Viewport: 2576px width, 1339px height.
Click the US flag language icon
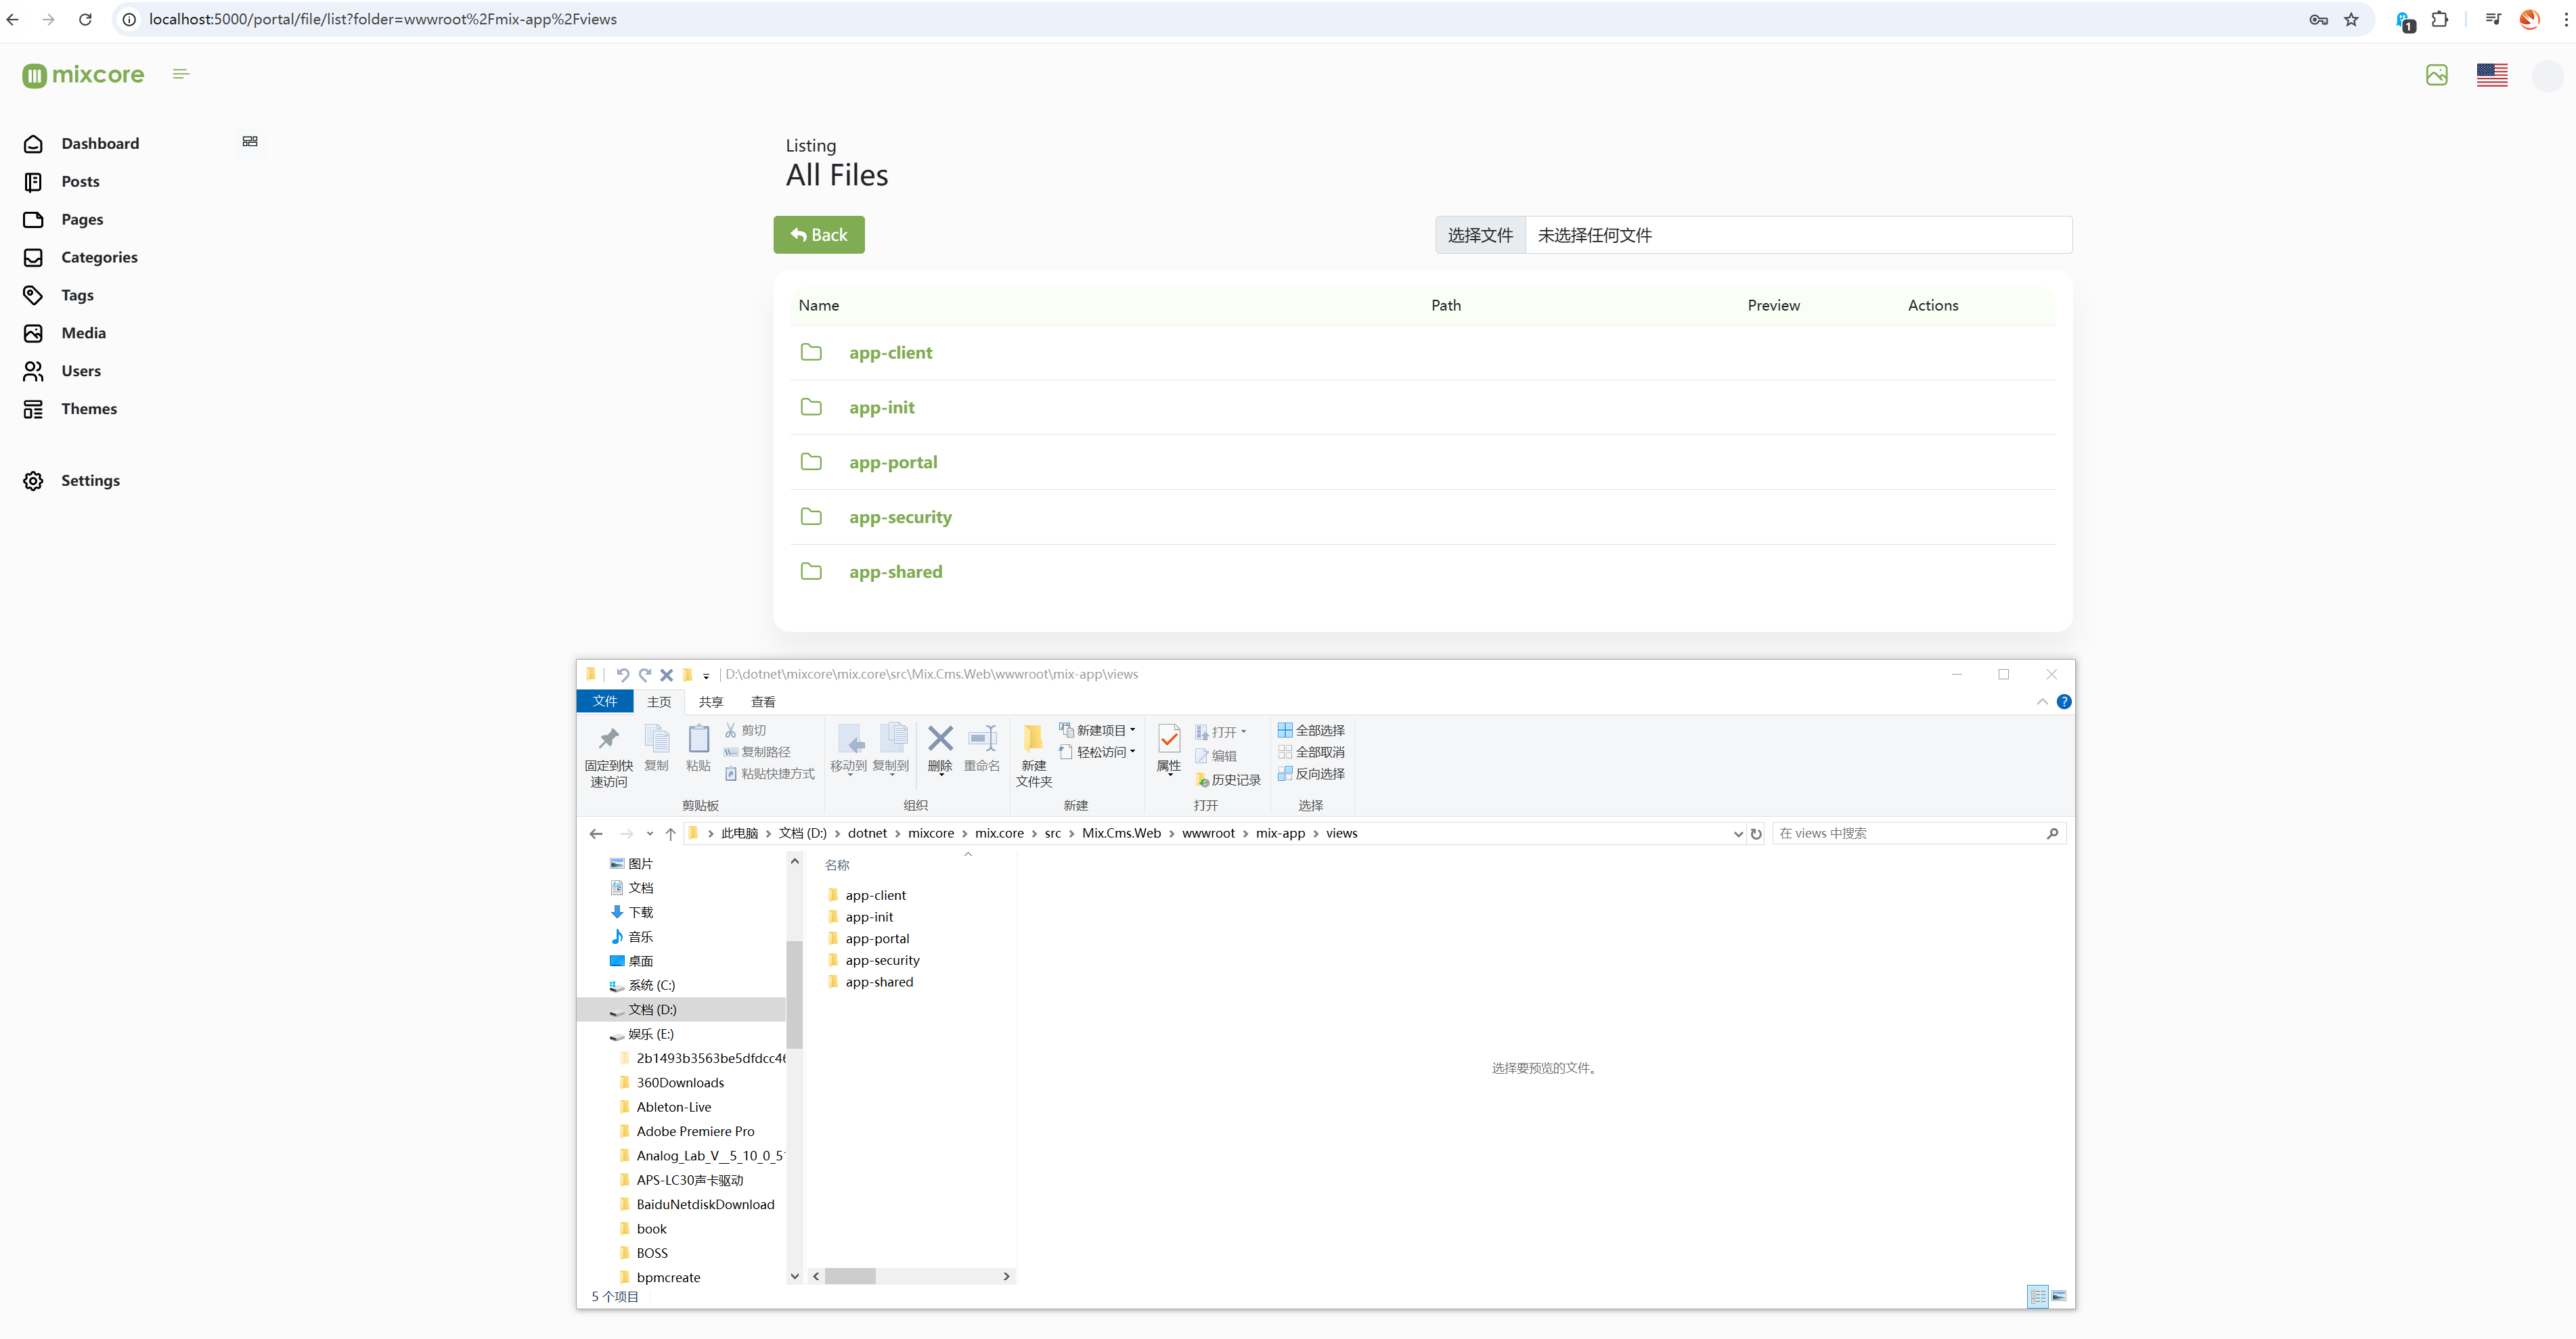2491,75
